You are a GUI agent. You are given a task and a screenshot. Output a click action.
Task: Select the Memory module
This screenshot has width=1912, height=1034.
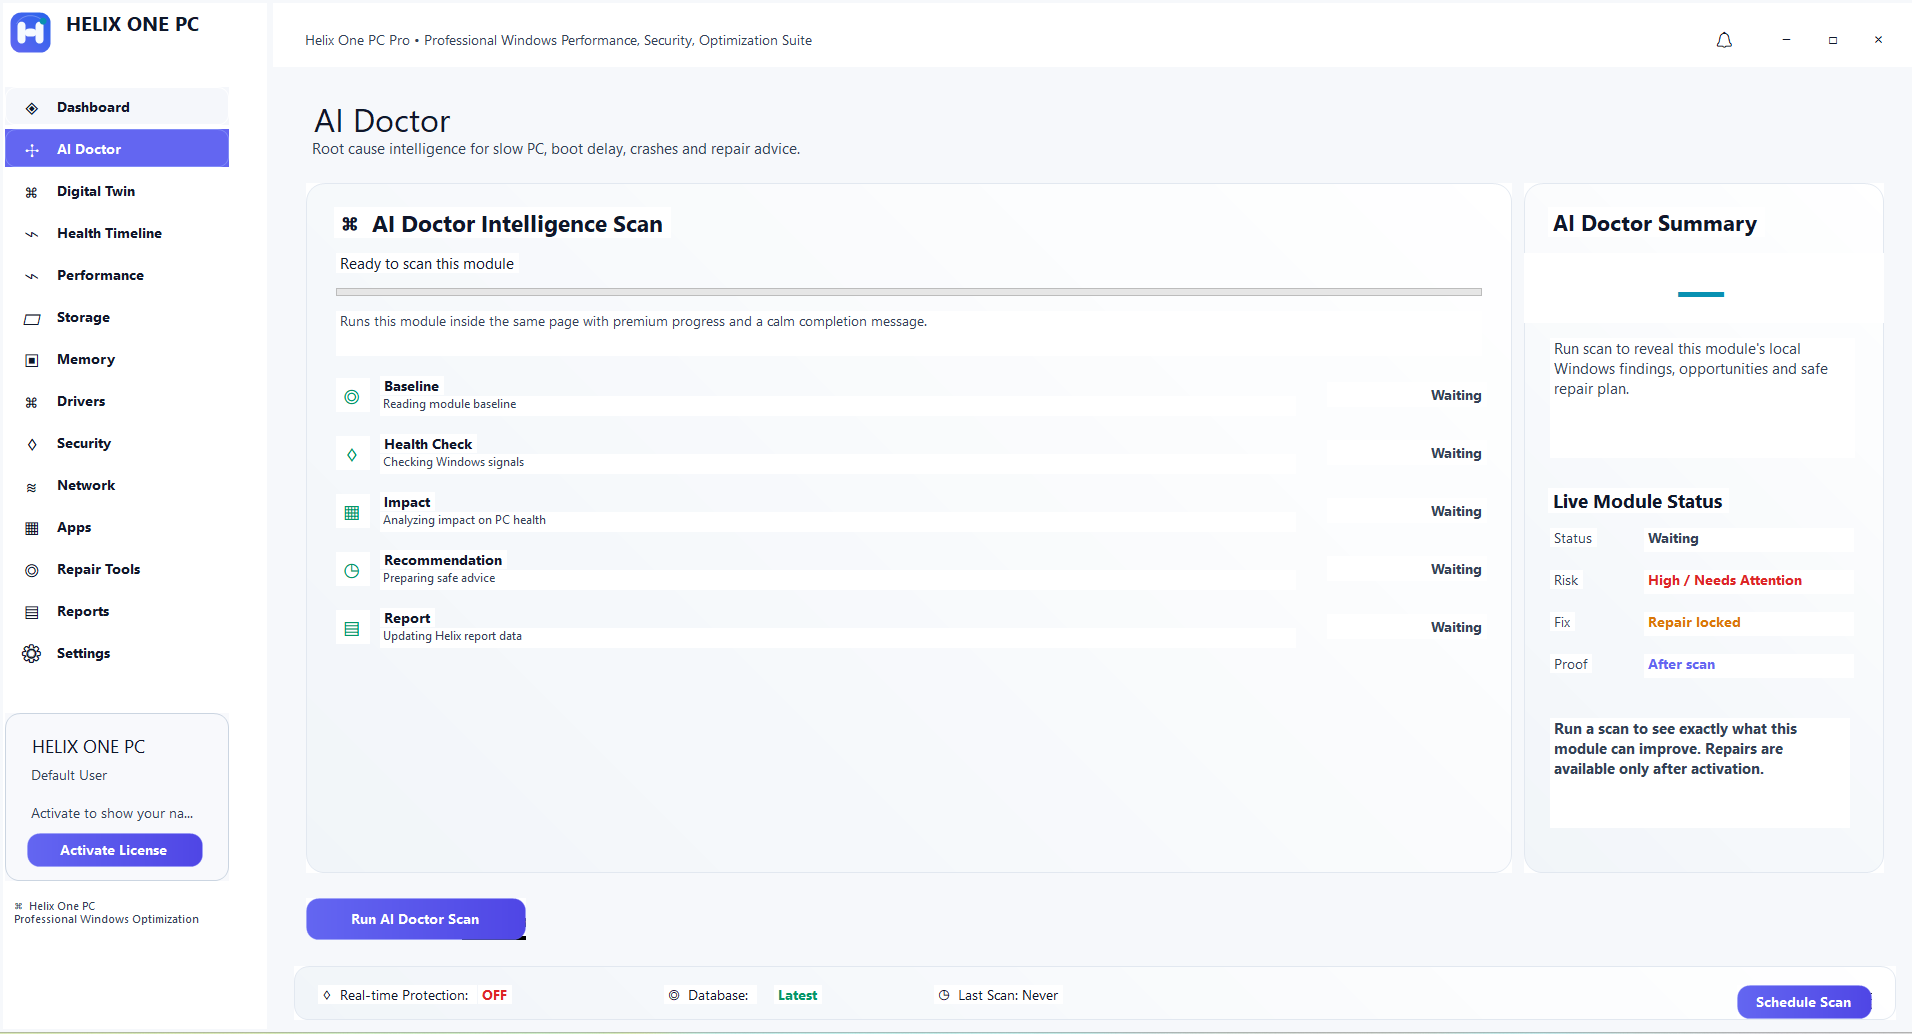[x=117, y=359]
